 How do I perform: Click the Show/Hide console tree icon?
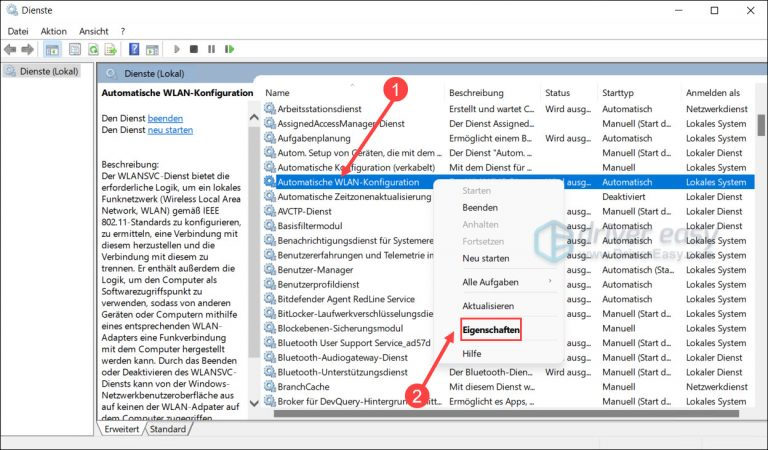(51, 48)
